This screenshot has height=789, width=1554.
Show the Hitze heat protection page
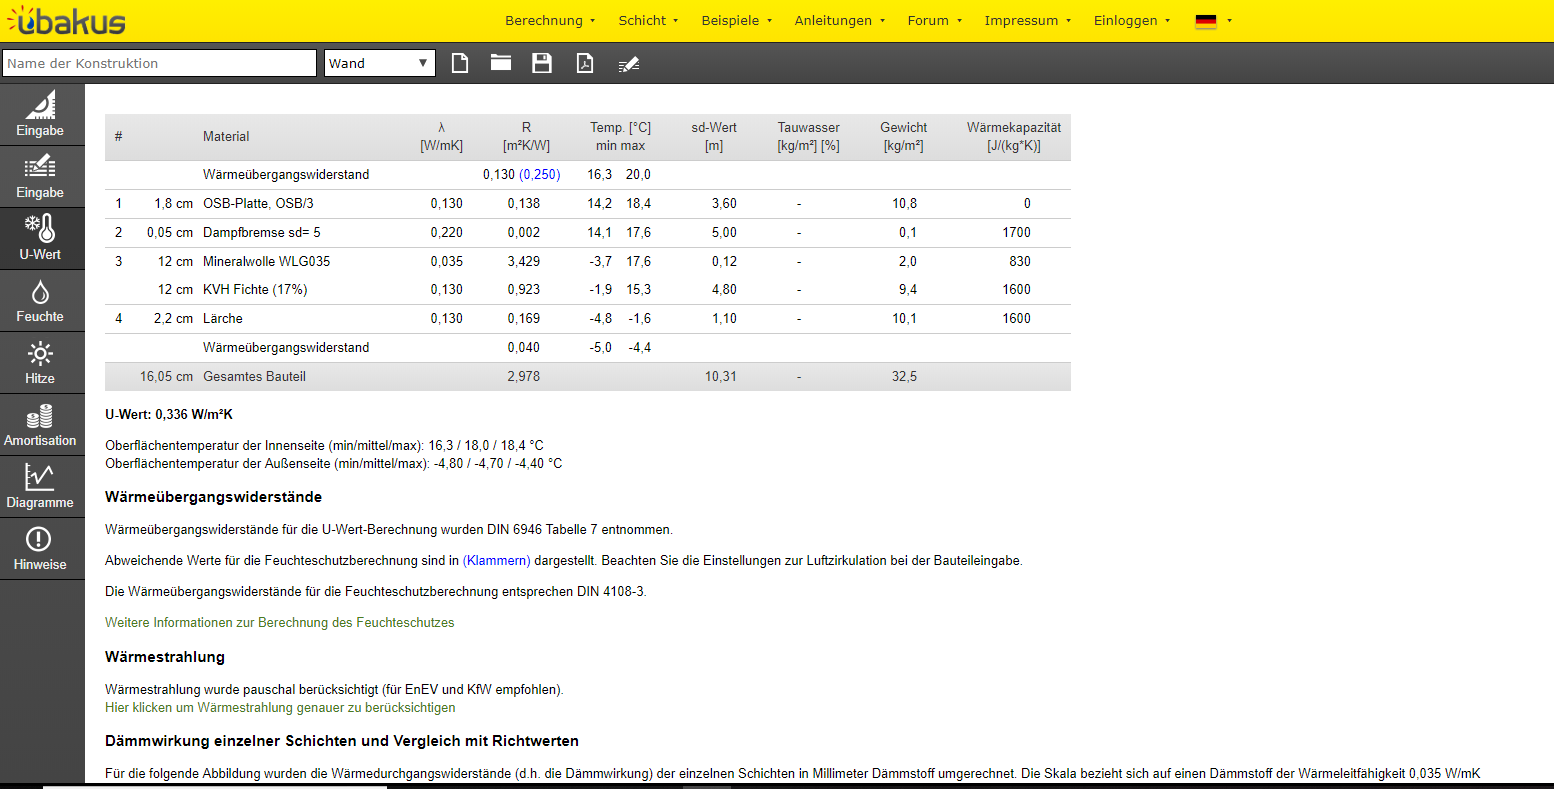pyautogui.click(x=40, y=362)
